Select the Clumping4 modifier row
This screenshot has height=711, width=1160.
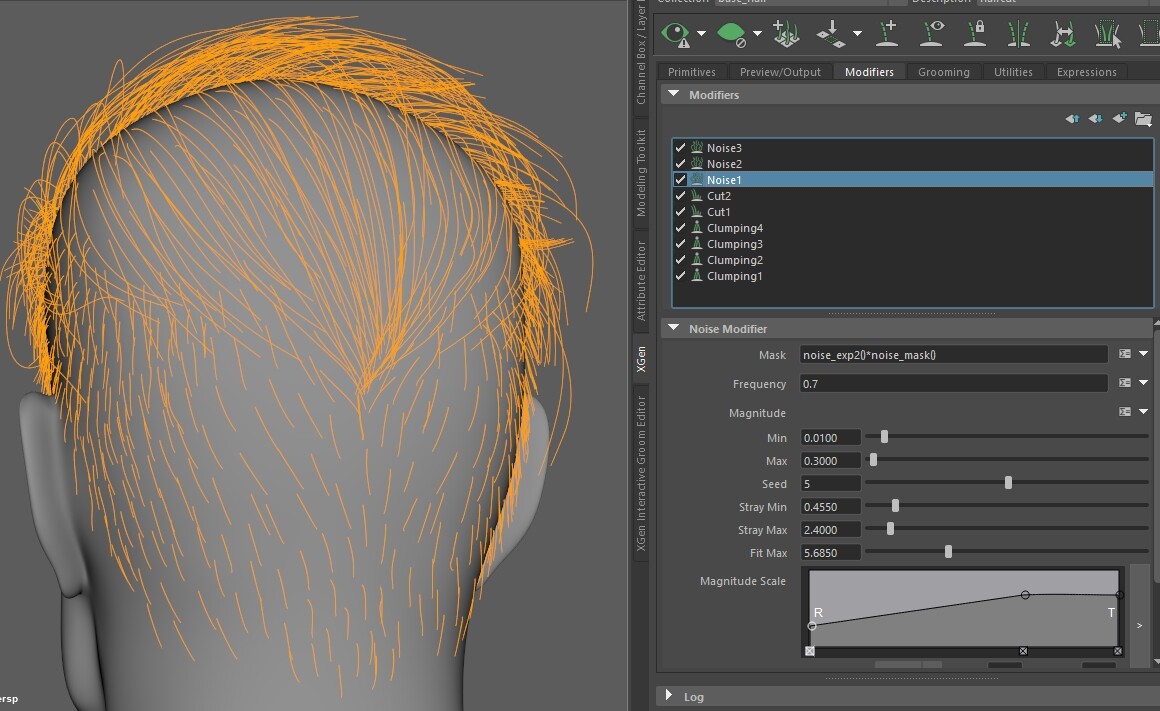click(x=913, y=228)
